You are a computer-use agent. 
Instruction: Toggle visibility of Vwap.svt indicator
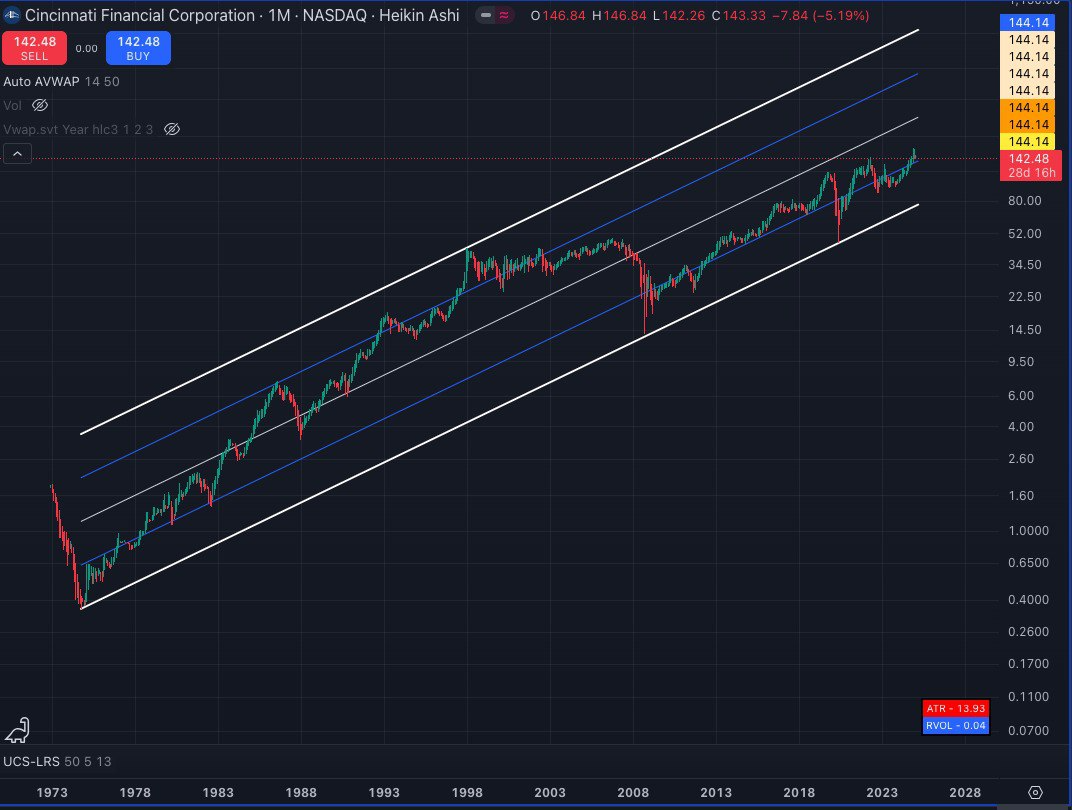pyautogui.click(x=172, y=129)
